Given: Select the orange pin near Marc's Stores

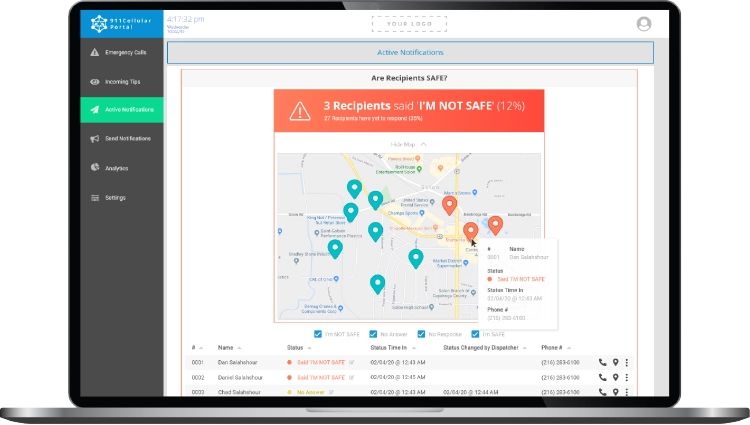Looking at the screenshot, I should click(x=449, y=205).
